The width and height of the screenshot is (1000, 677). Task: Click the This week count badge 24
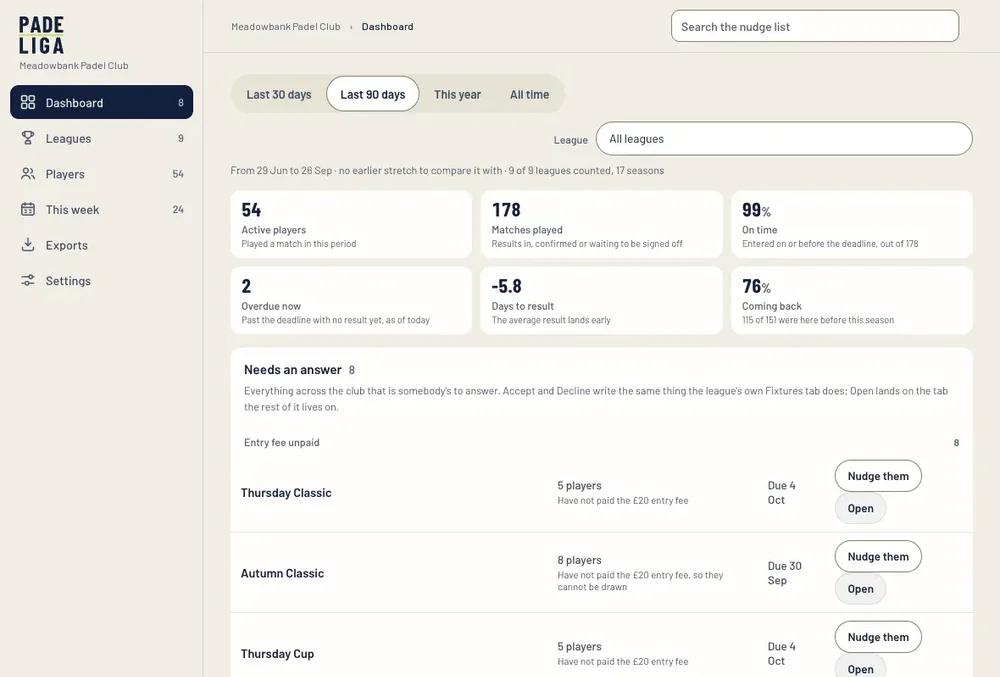(178, 210)
